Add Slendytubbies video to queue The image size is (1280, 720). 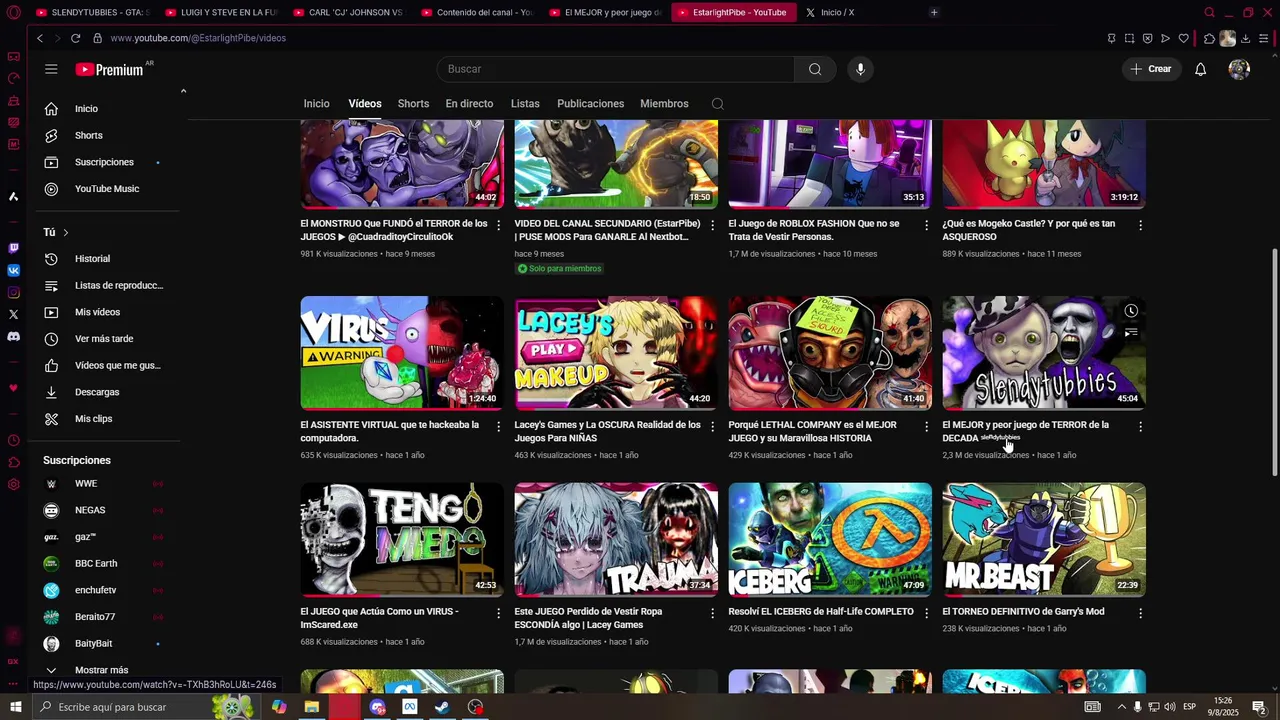[1131, 333]
